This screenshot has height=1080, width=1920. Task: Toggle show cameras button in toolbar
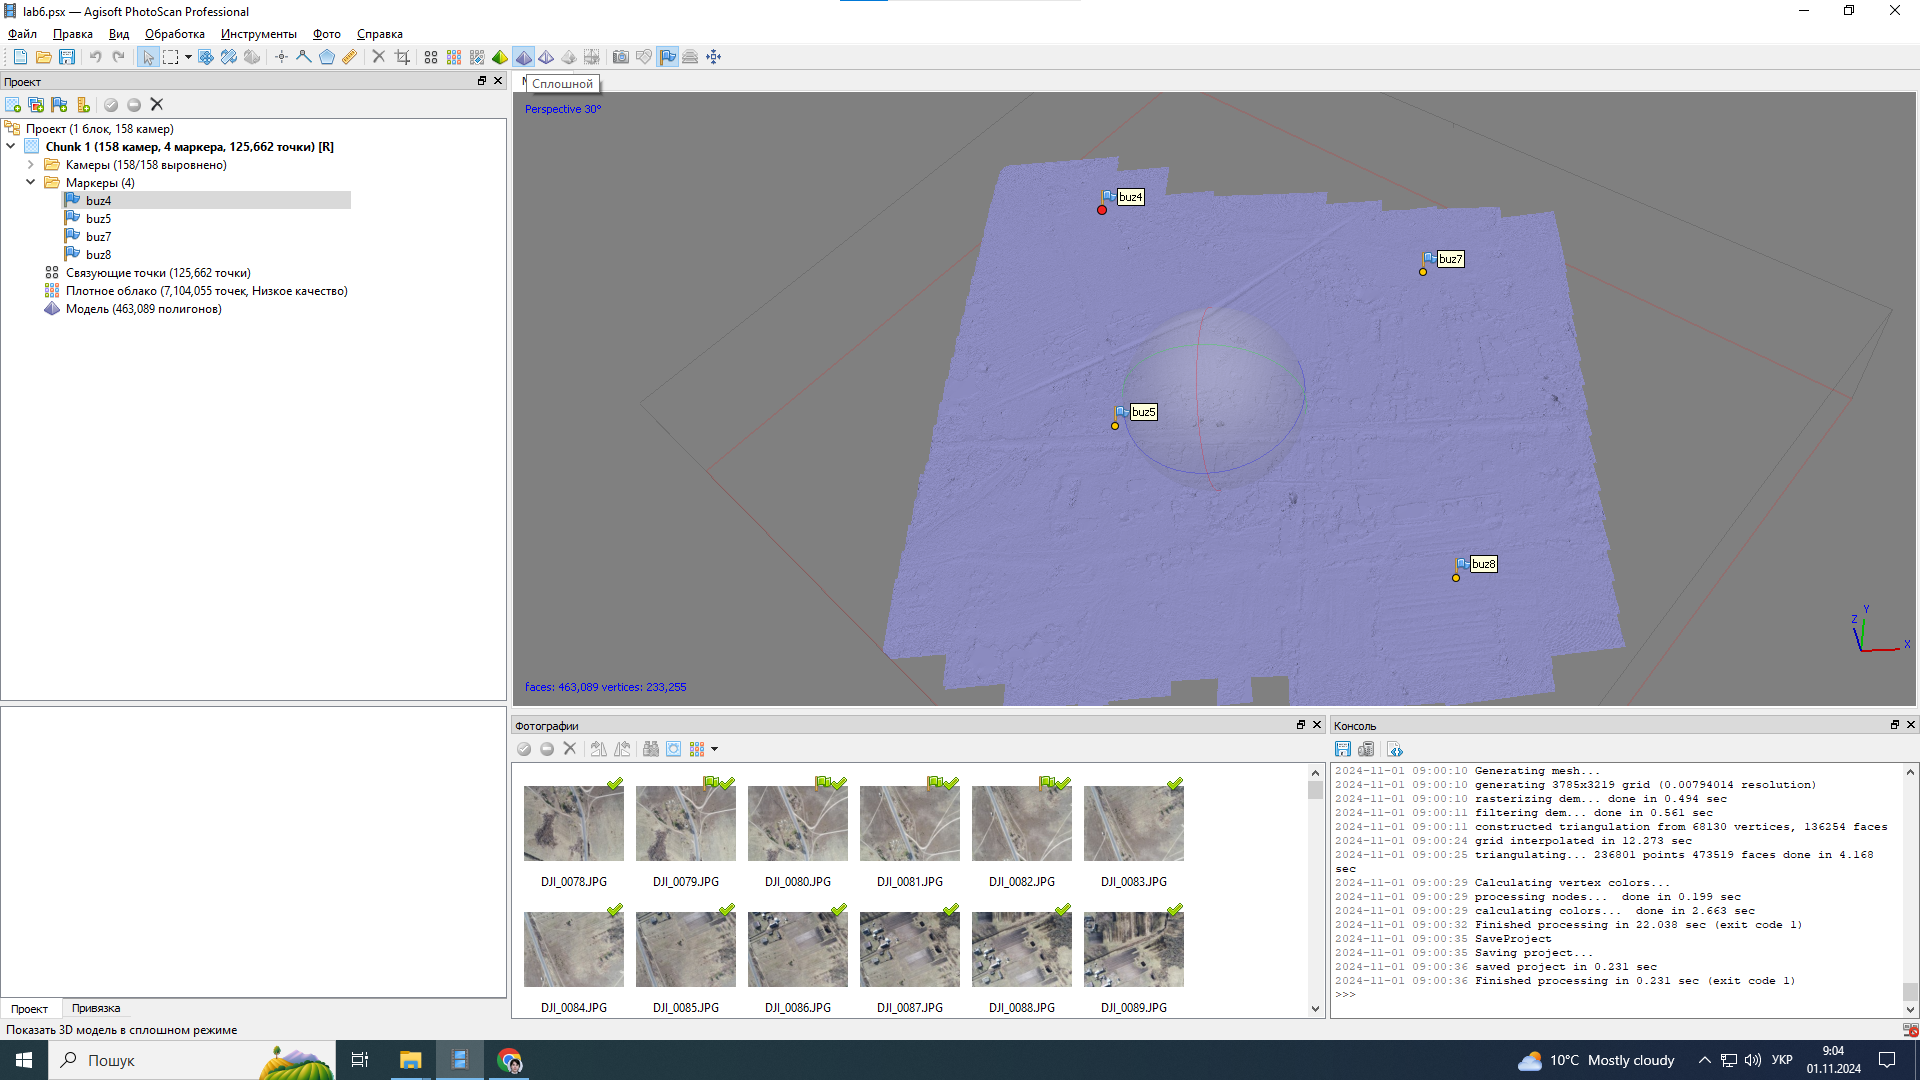pos(620,57)
